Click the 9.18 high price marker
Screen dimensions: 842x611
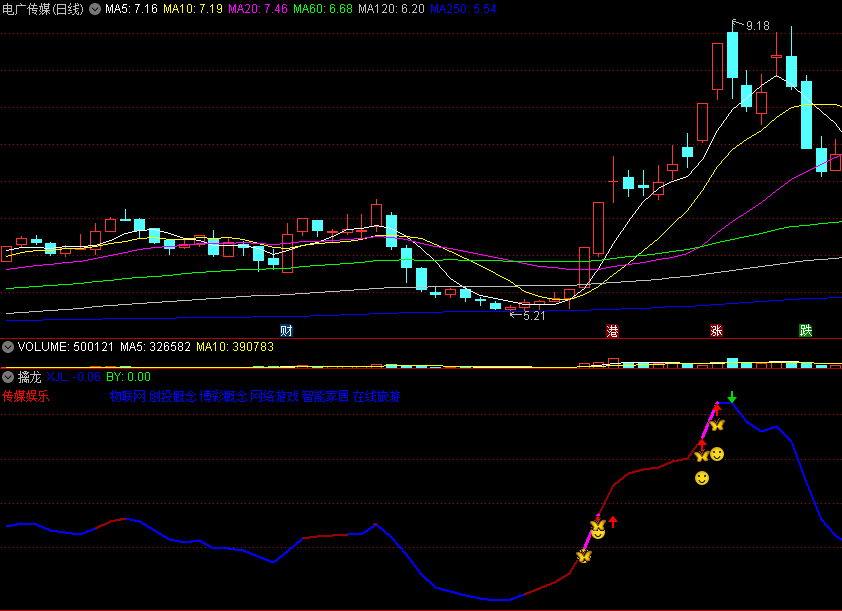[757, 26]
